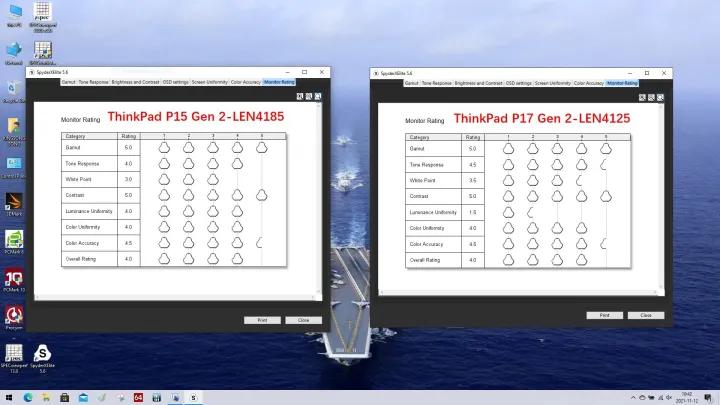Open Color Accuracy tab in P17 window
This screenshot has height=405, width=720.
point(589,83)
